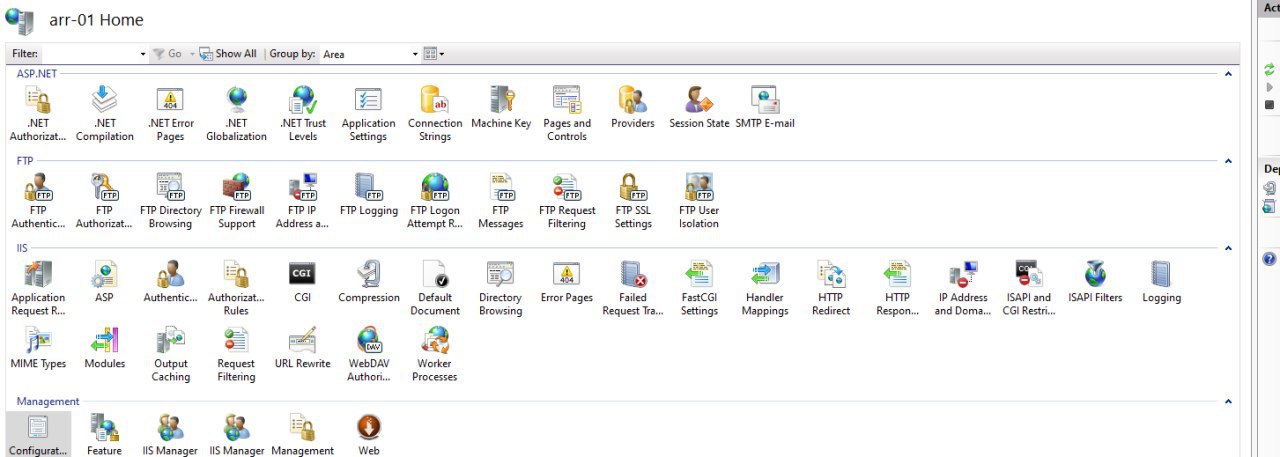This screenshot has width=1280, height=457.
Task: Open Handler Mappings feature
Action: coord(765,288)
